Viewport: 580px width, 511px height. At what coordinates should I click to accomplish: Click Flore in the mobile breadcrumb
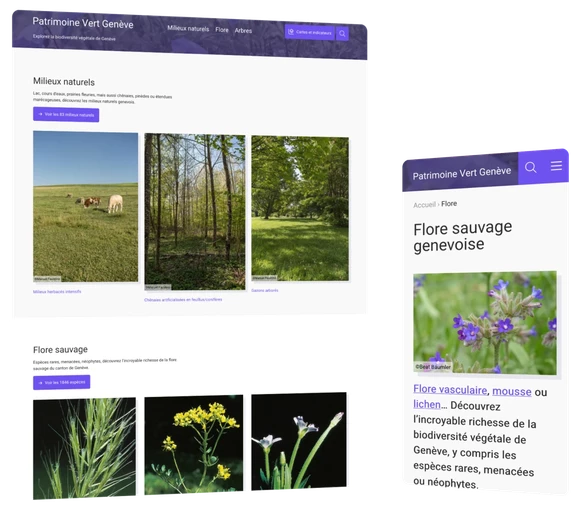pyautogui.click(x=449, y=204)
